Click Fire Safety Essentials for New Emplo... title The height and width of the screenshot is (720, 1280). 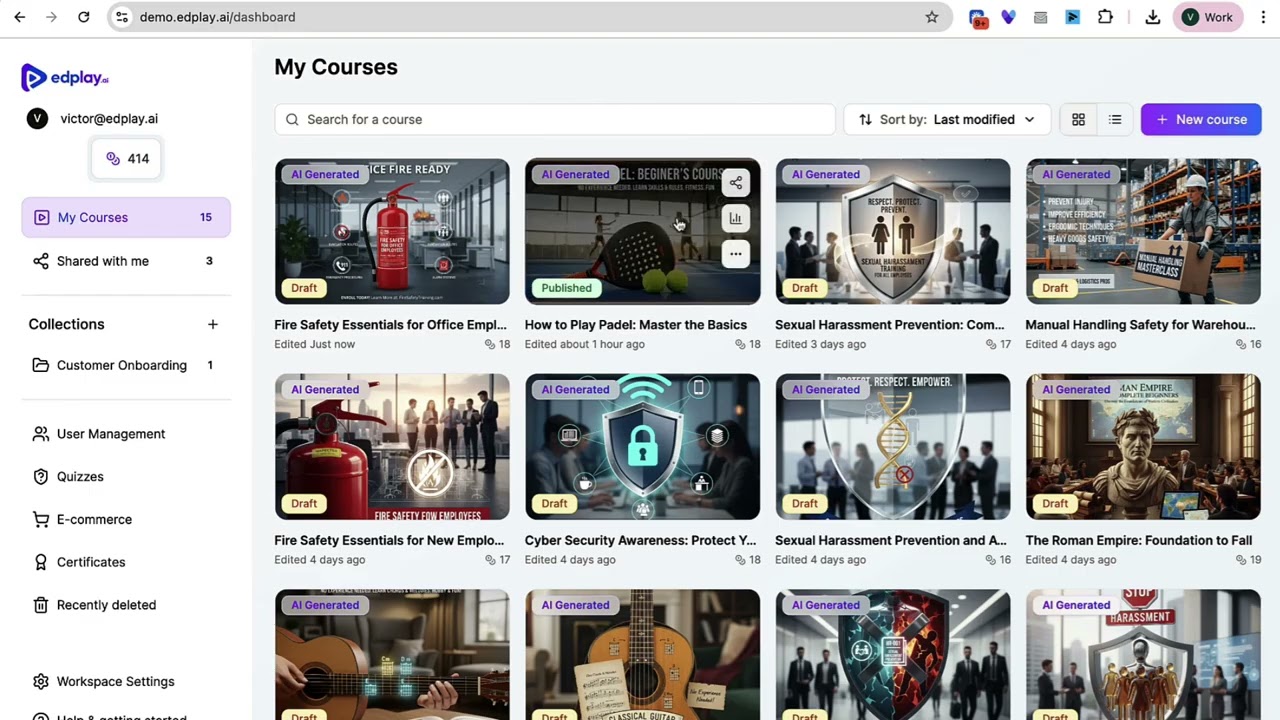click(389, 541)
